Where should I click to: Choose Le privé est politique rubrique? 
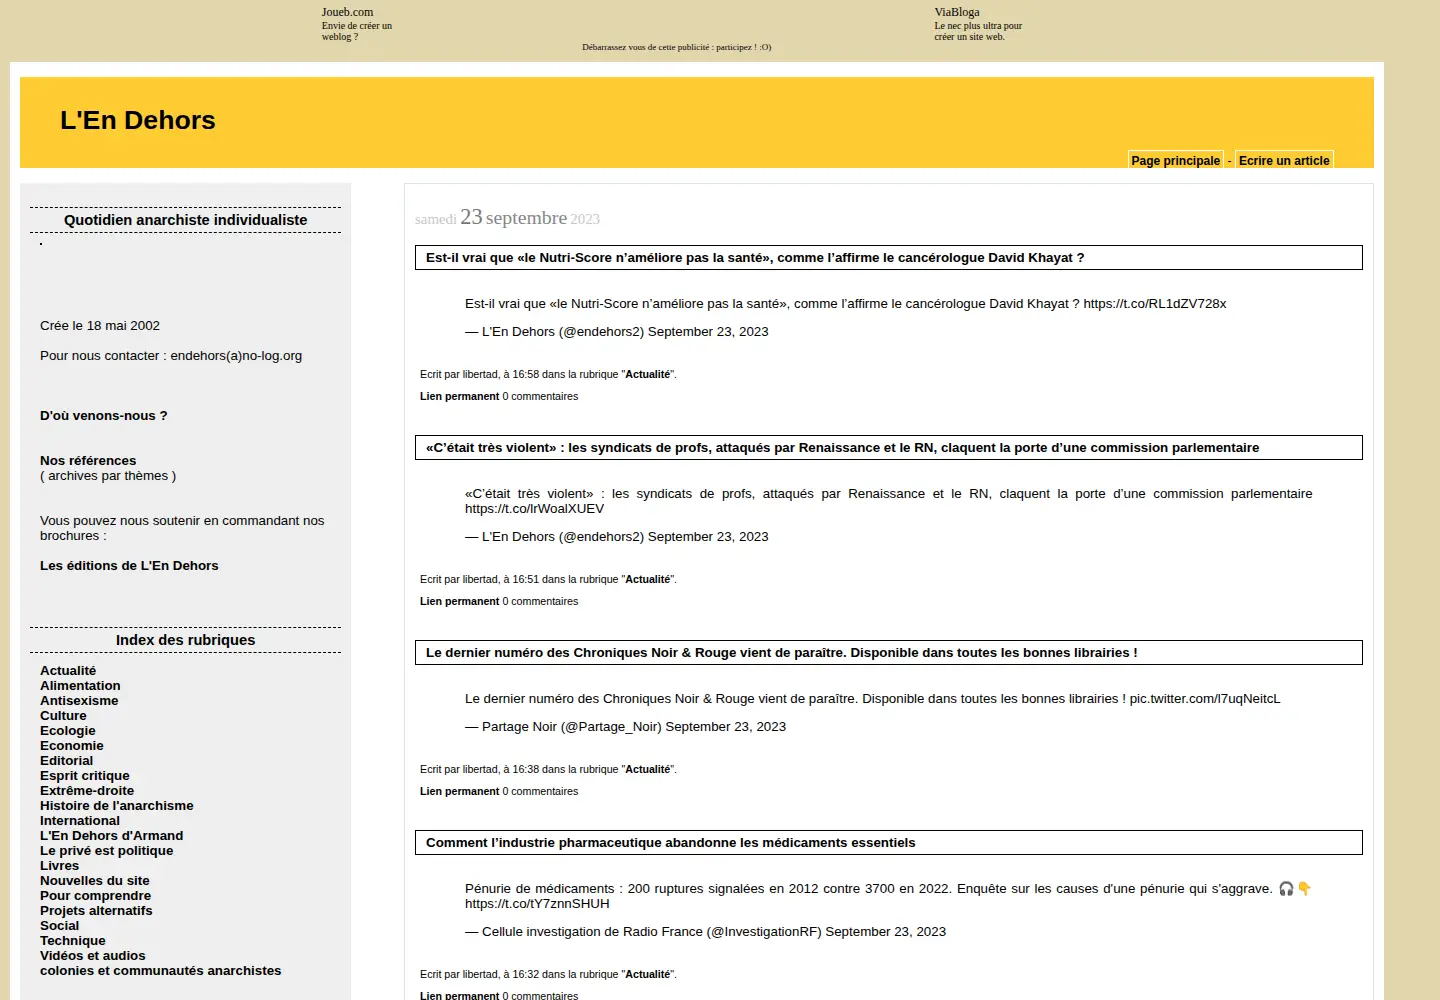click(x=107, y=851)
